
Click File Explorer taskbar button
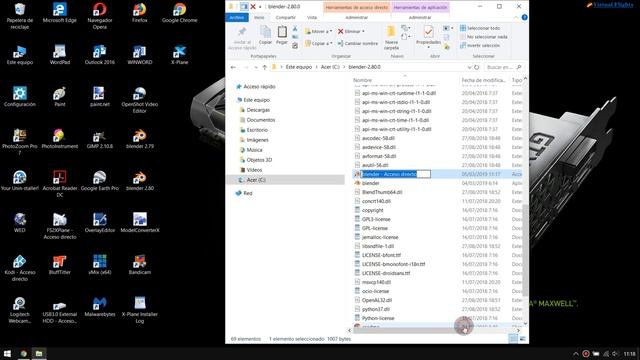(39, 353)
